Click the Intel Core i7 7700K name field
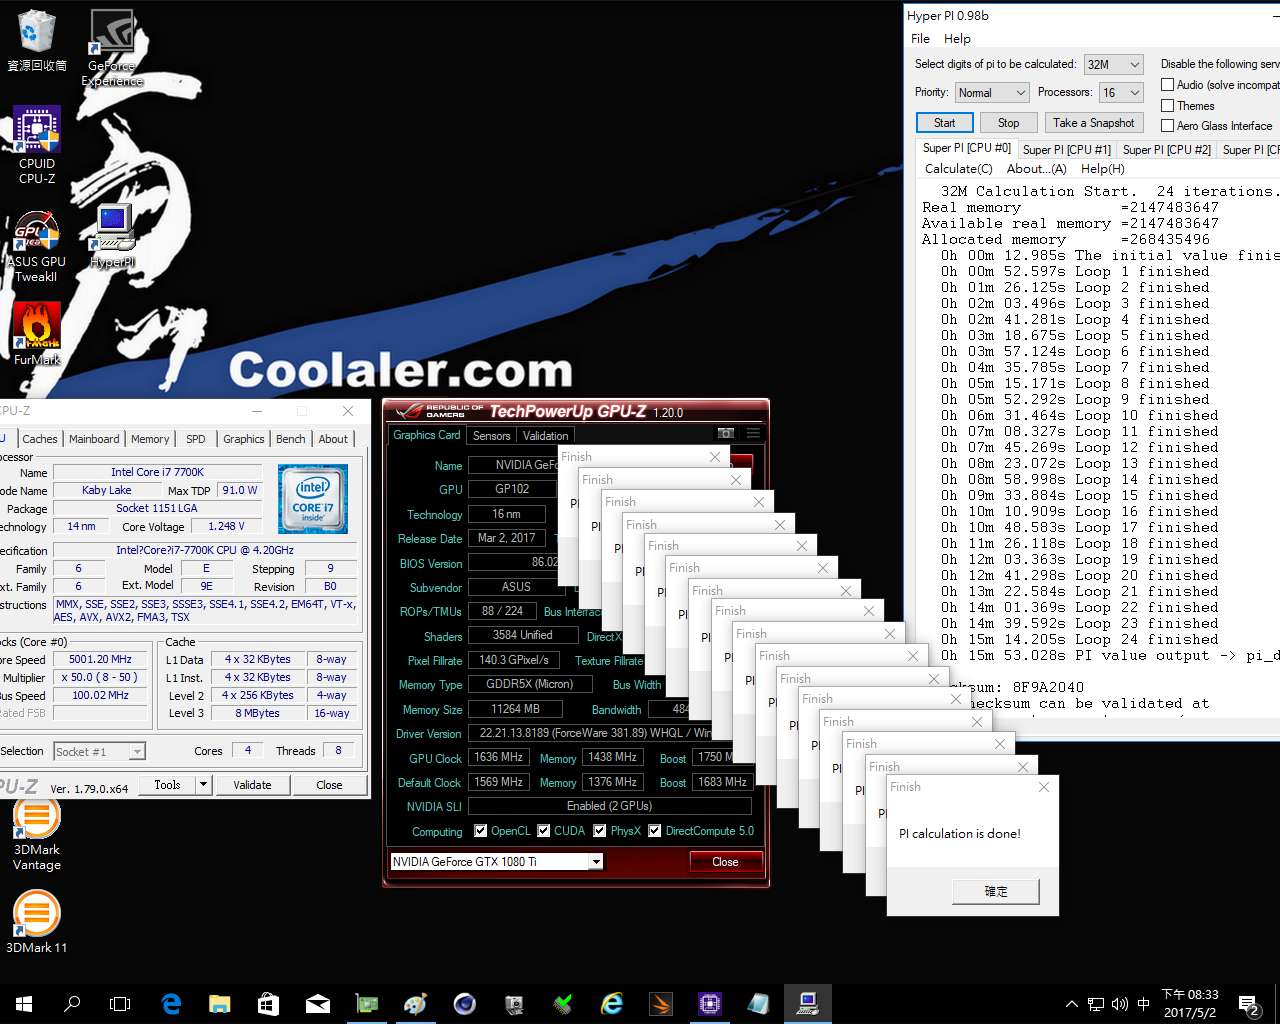The image size is (1280, 1024). click(157, 472)
